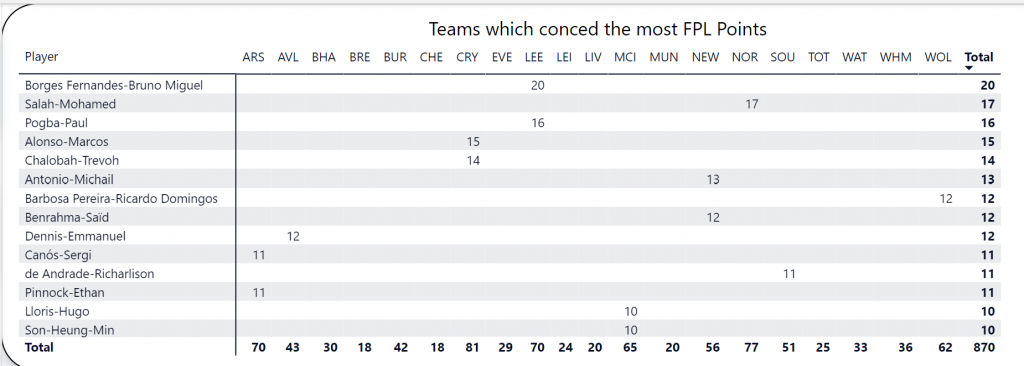
Task: Click Borges Fernandes-Bruno Miguel row label
Action: click(114, 85)
